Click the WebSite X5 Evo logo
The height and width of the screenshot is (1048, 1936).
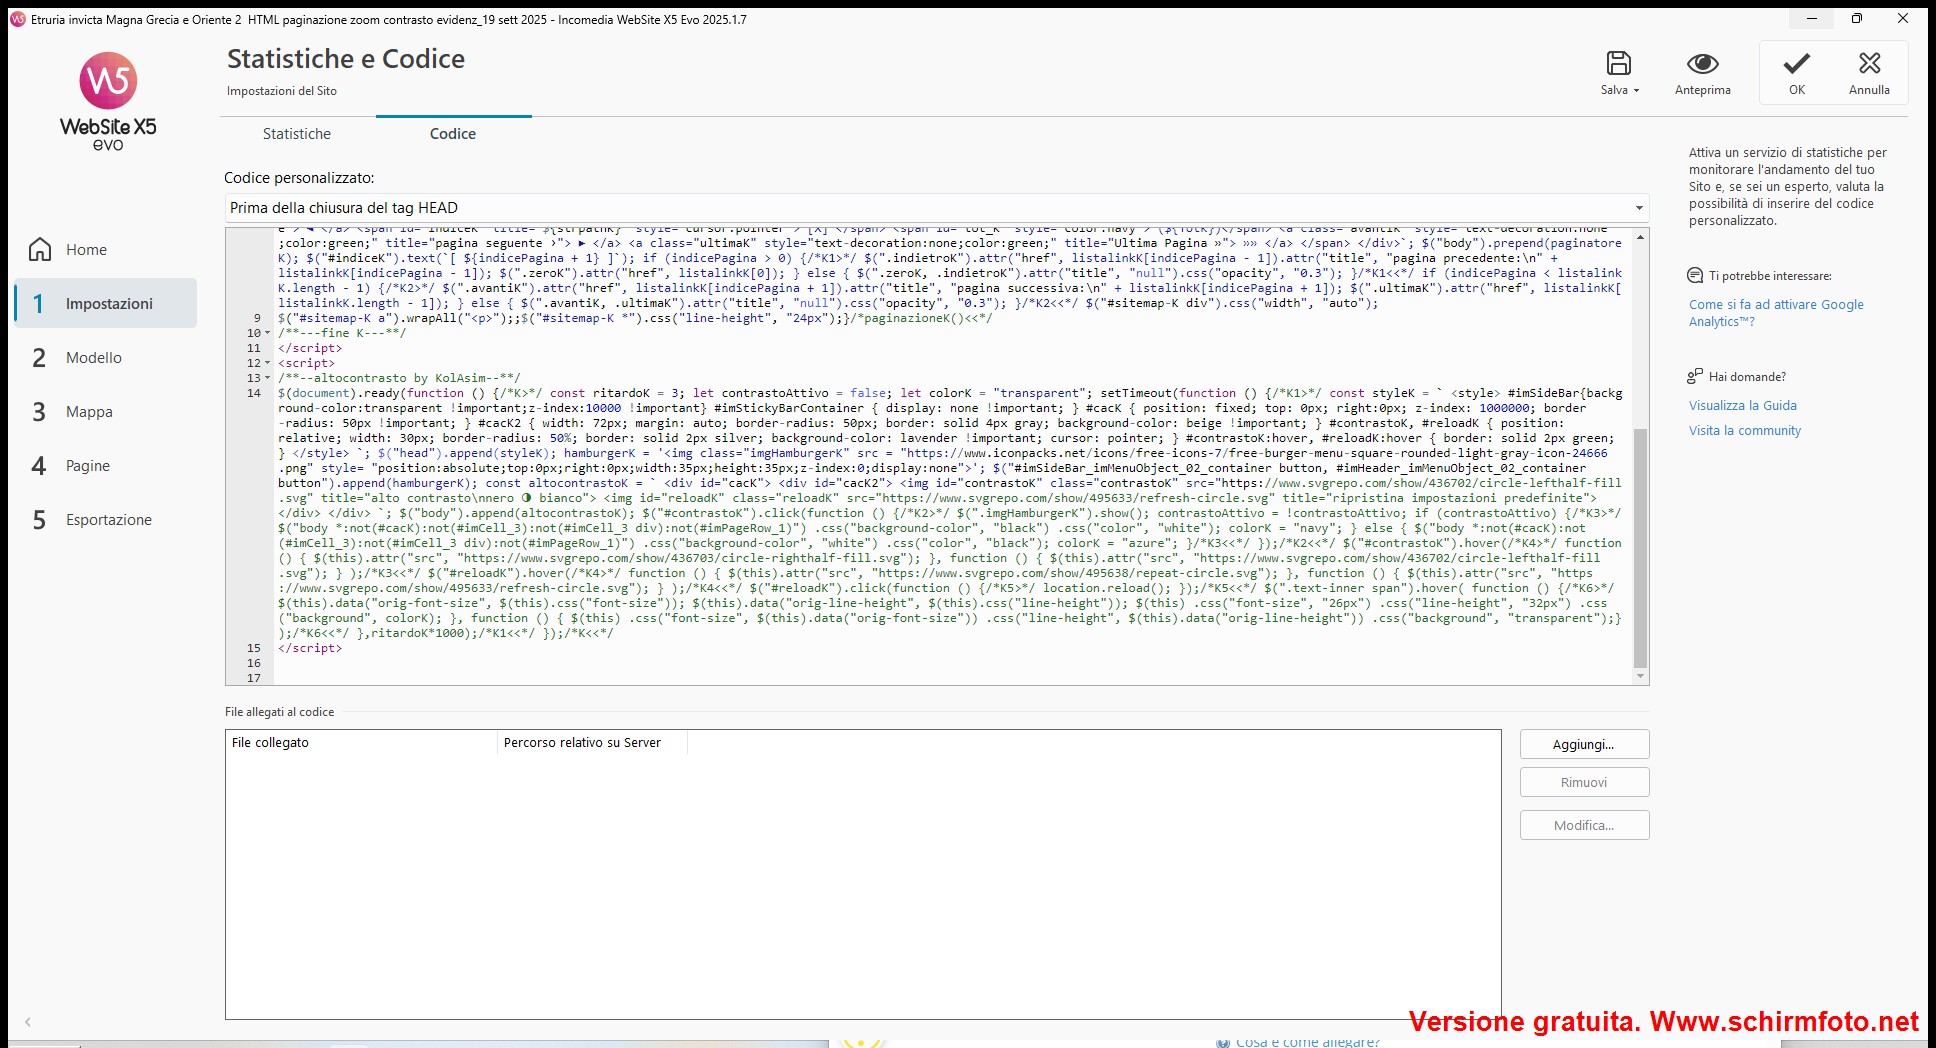pos(108,101)
